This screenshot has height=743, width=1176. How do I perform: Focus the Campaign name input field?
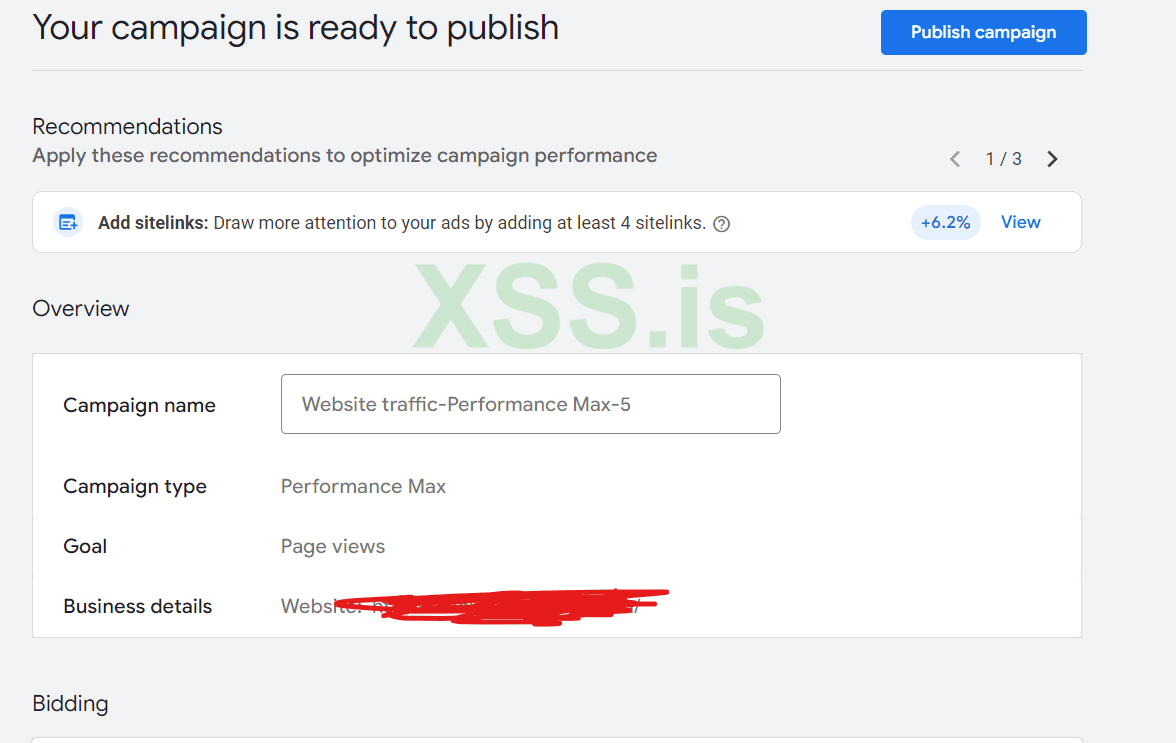click(530, 404)
